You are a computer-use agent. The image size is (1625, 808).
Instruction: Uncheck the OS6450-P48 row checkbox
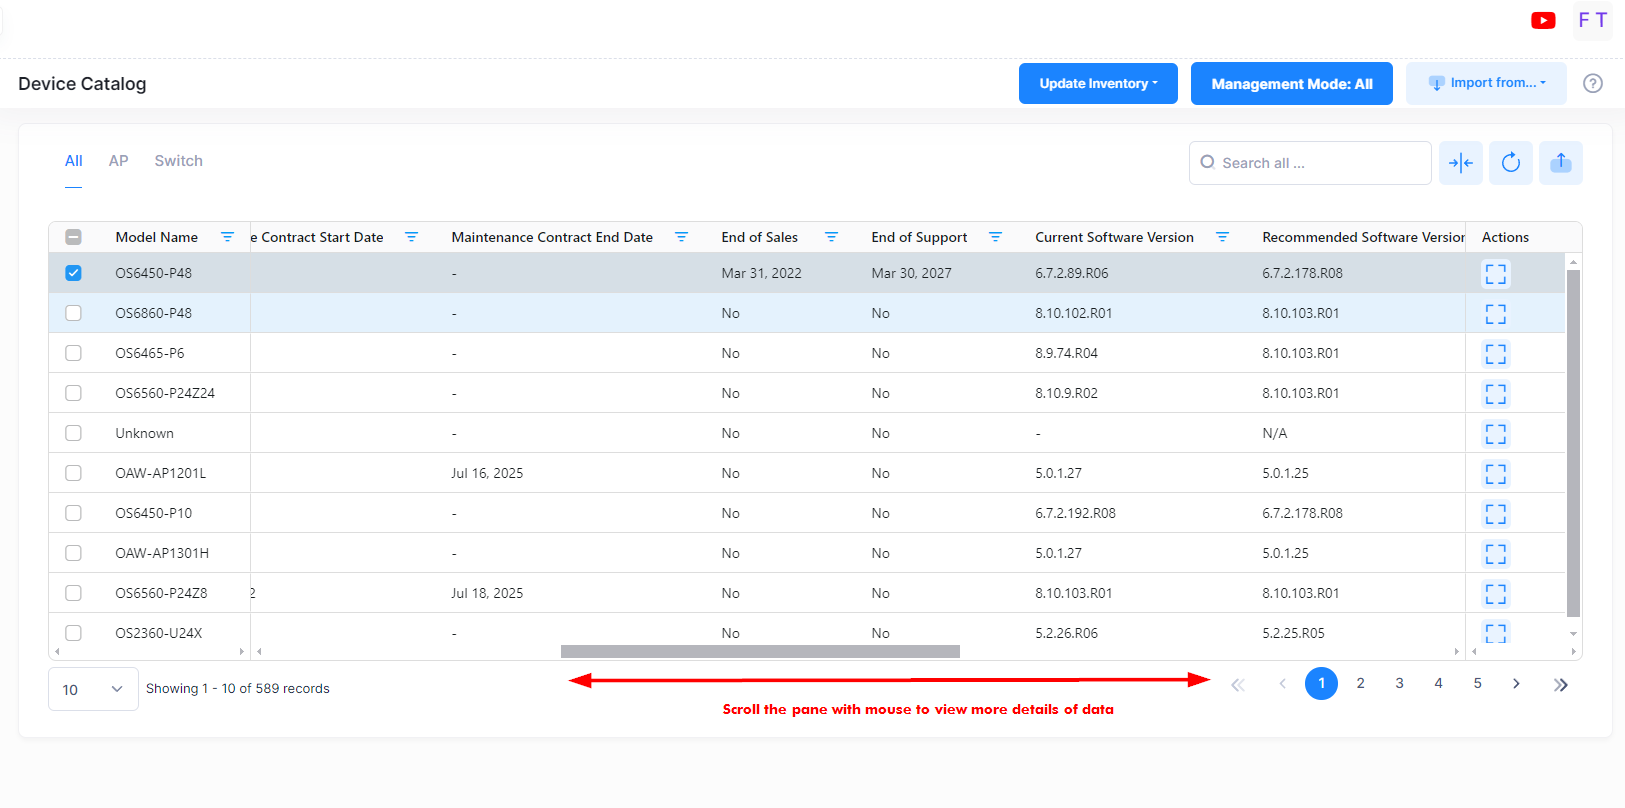pos(73,273)
